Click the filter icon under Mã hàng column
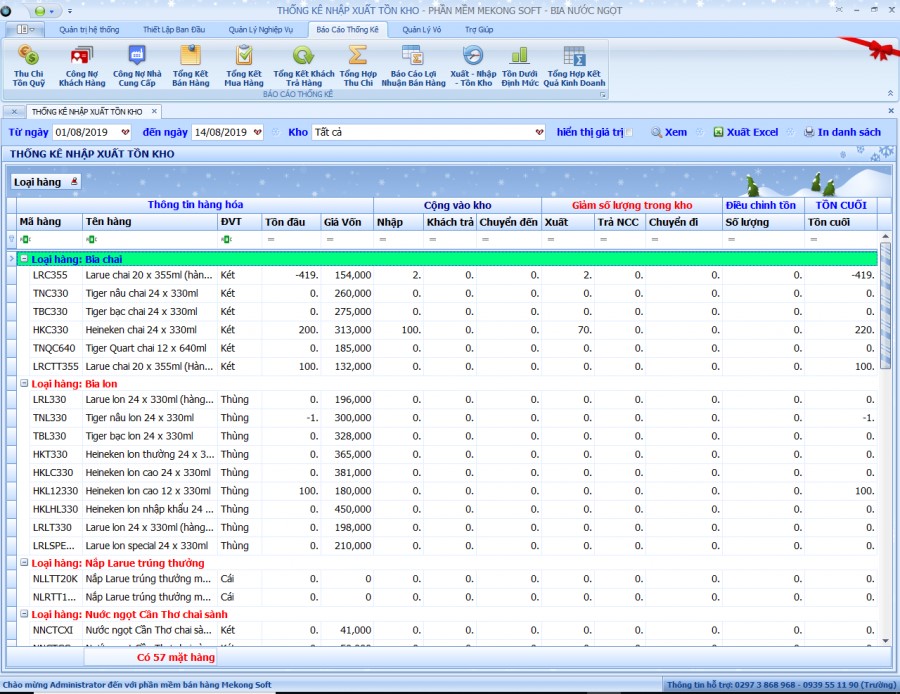This screenshot has height=694, width=900. [x=25, y=239]
